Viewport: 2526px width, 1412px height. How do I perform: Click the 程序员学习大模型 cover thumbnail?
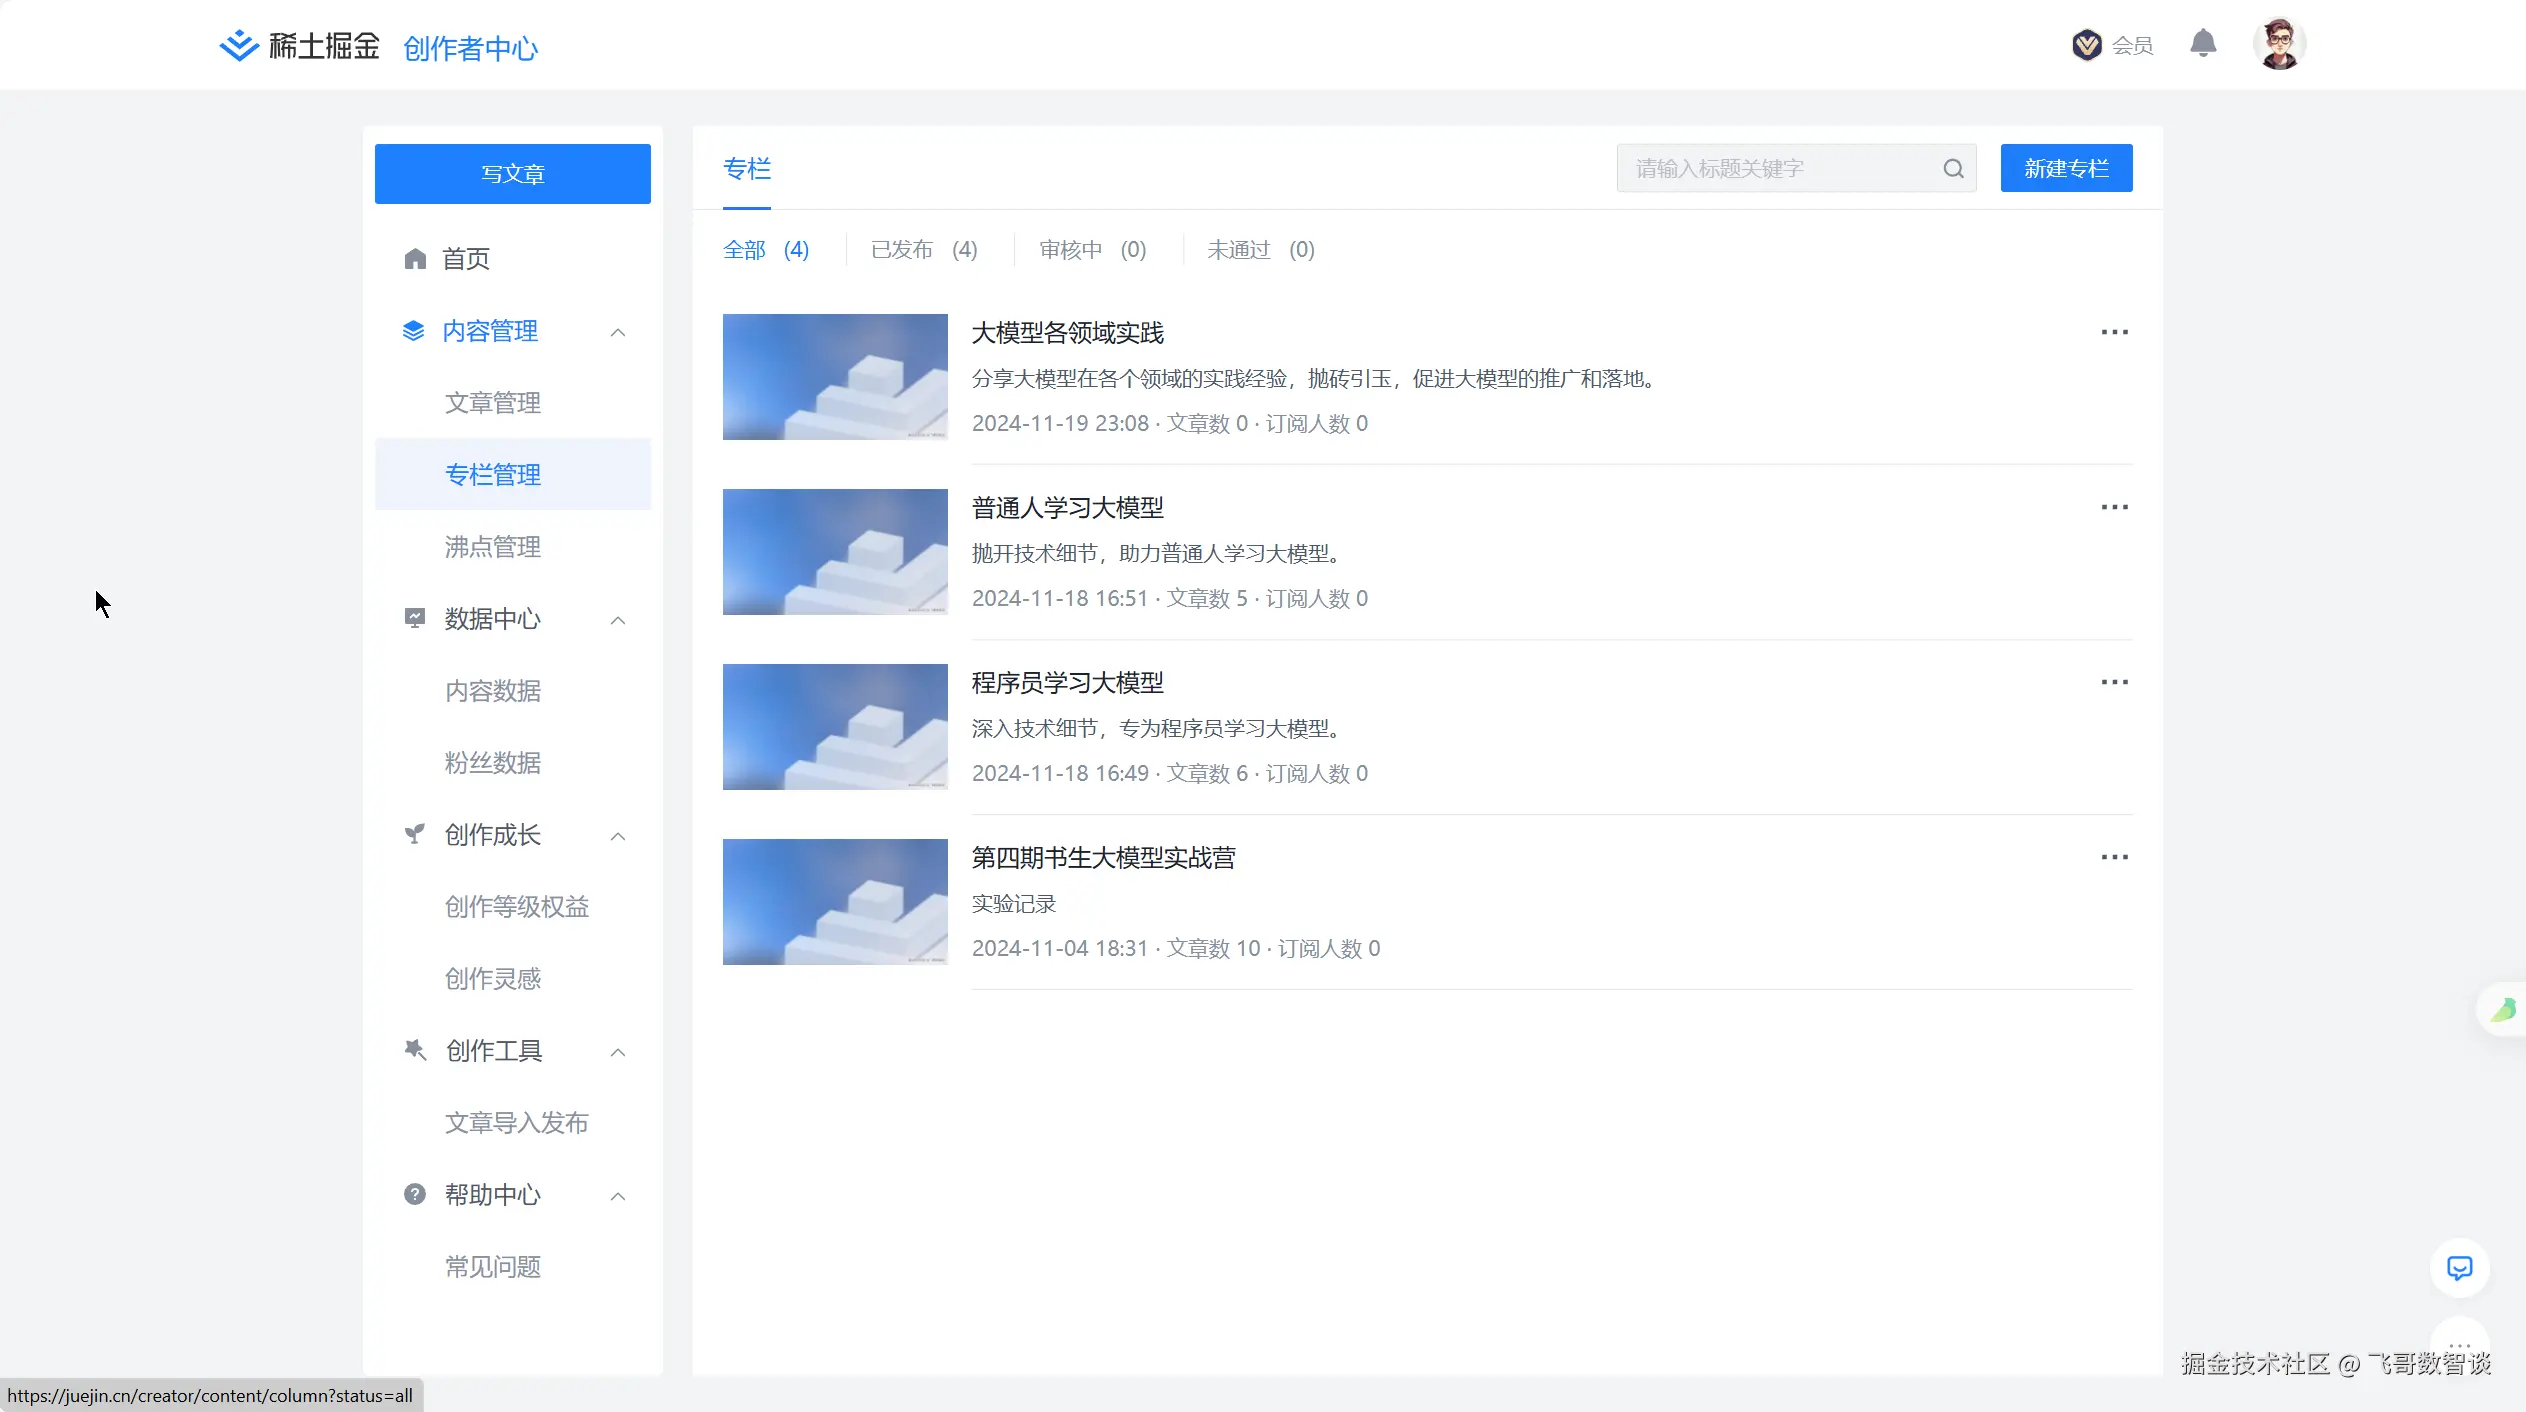pos(834,726)
